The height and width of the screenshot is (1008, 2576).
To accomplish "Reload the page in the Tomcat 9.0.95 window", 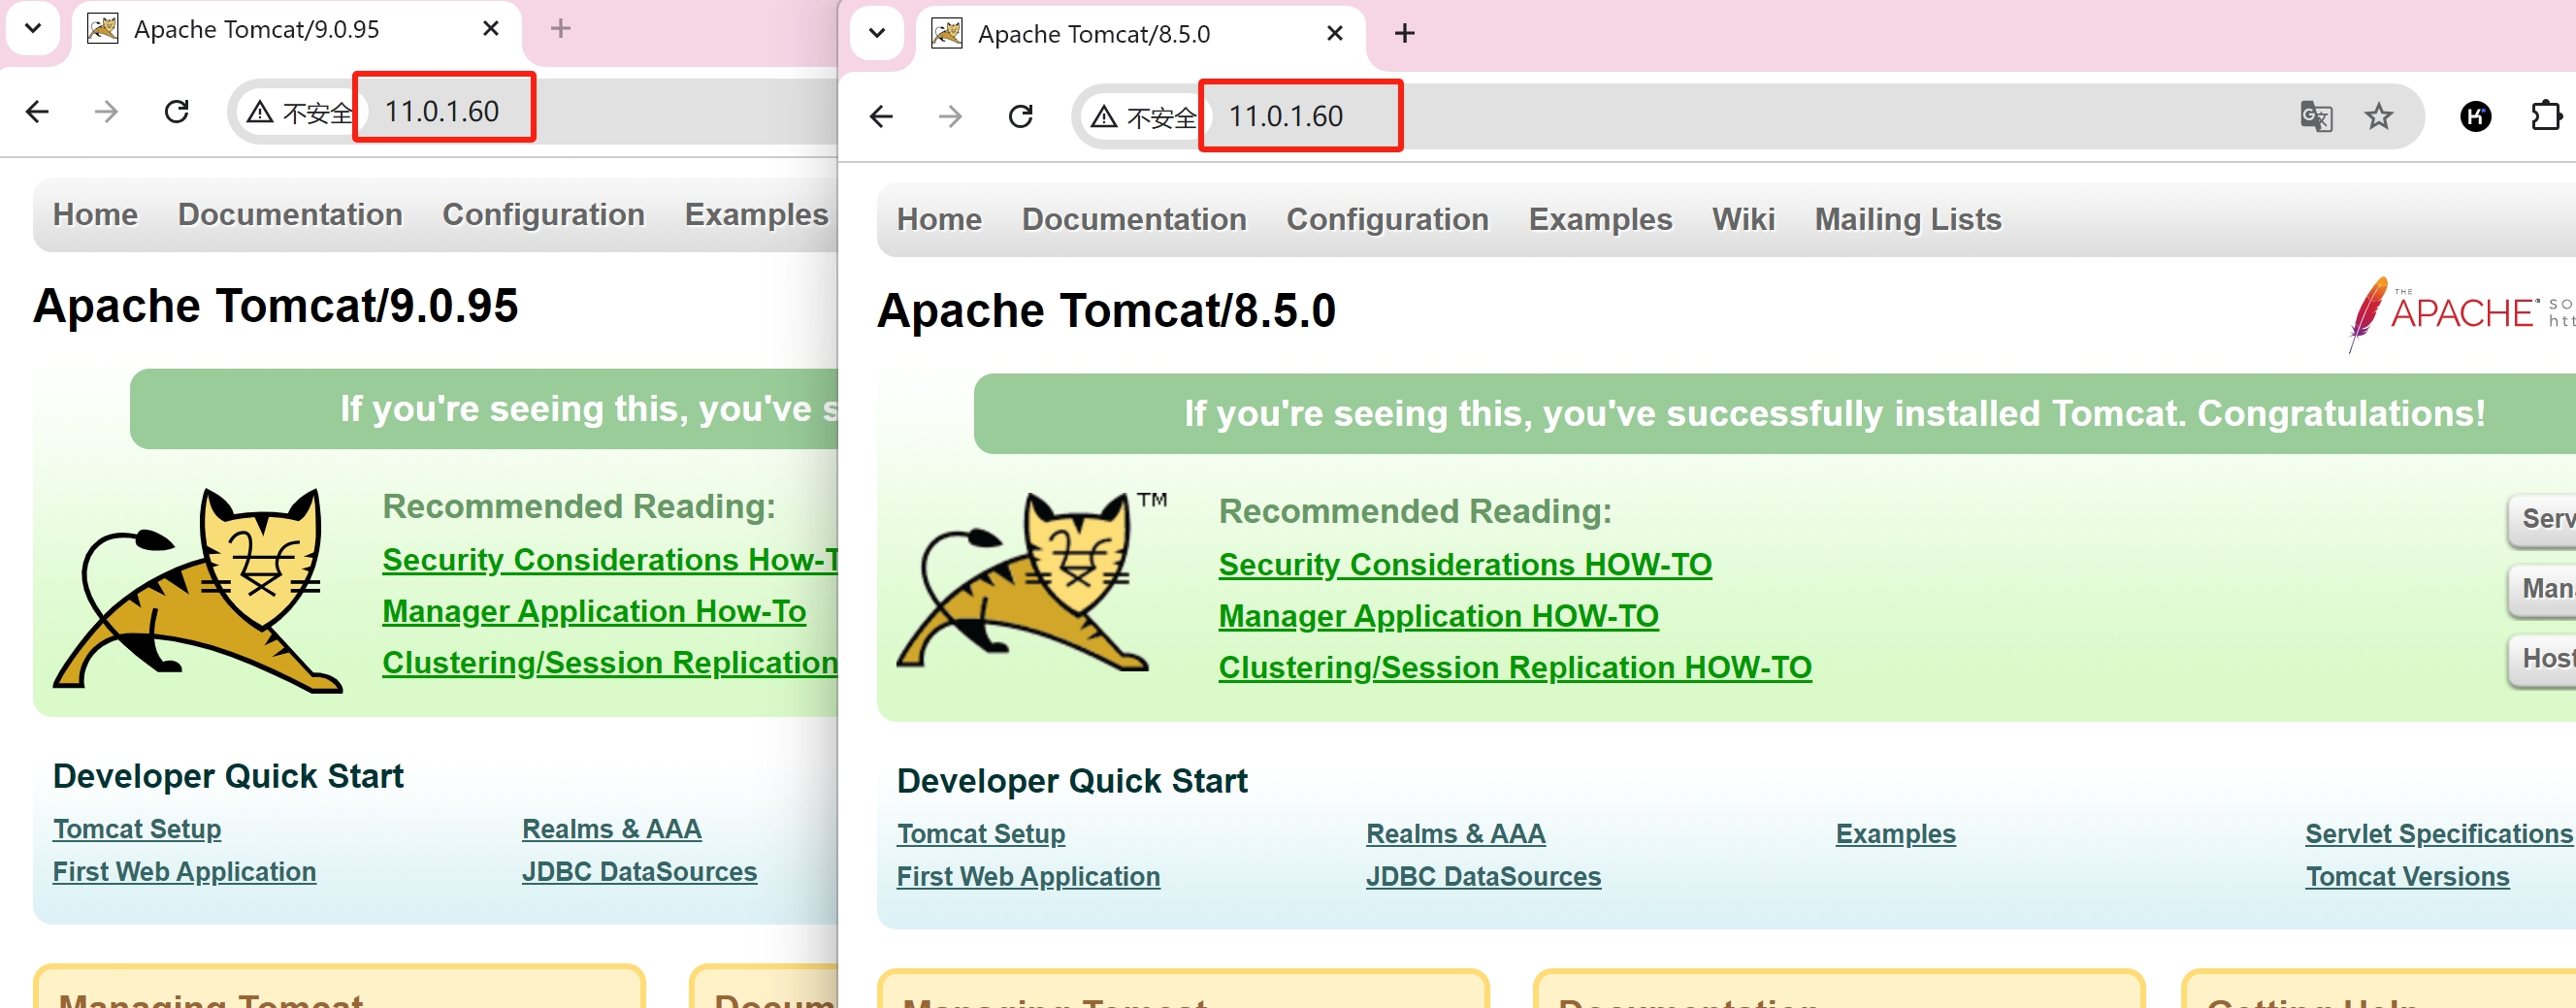I will (177, 111).
